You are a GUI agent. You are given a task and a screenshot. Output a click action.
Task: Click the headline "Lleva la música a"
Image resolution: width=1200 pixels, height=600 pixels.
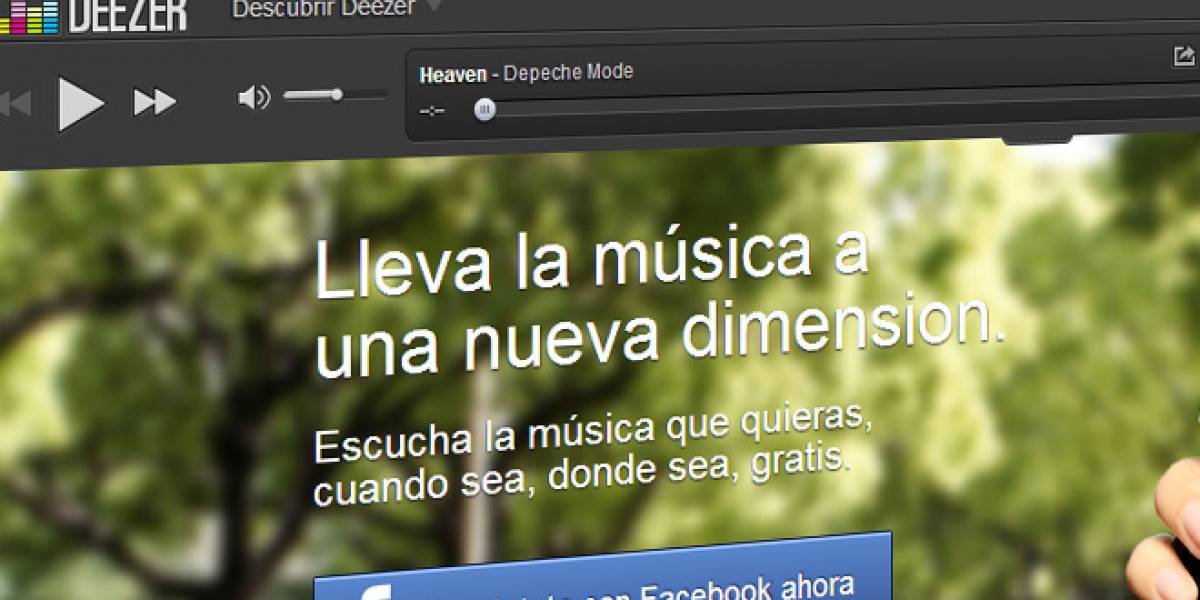click(591, 262)
